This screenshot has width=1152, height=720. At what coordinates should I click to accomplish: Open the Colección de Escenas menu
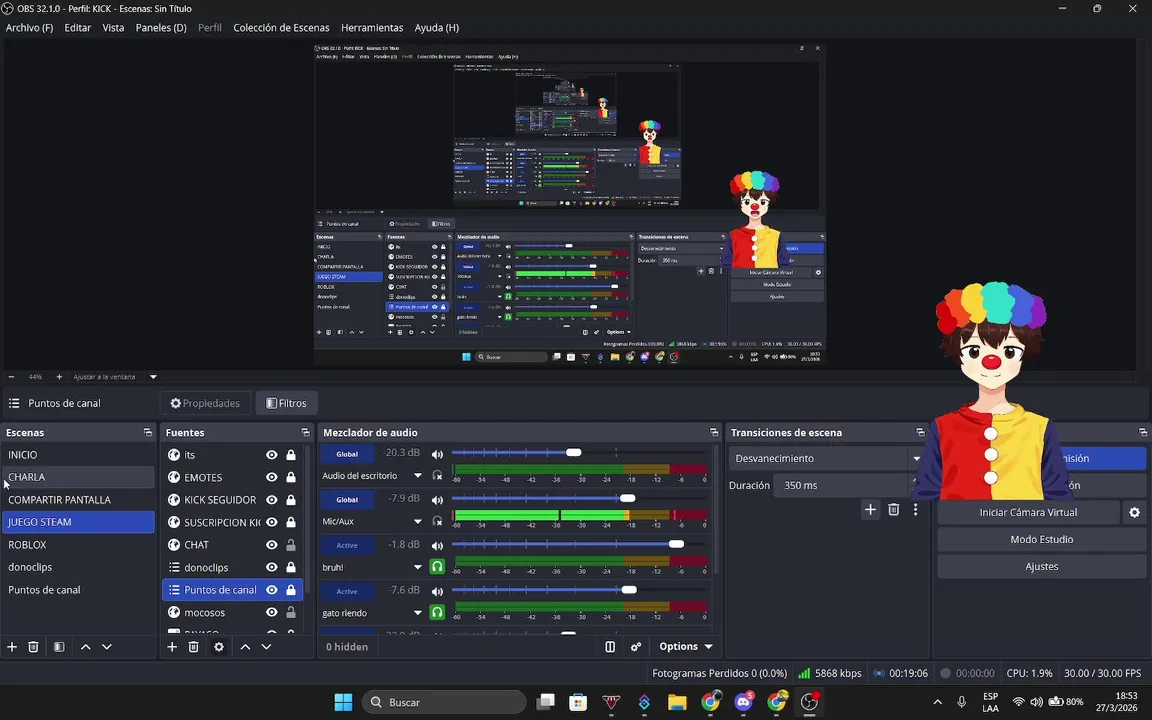tap(281, 27)
